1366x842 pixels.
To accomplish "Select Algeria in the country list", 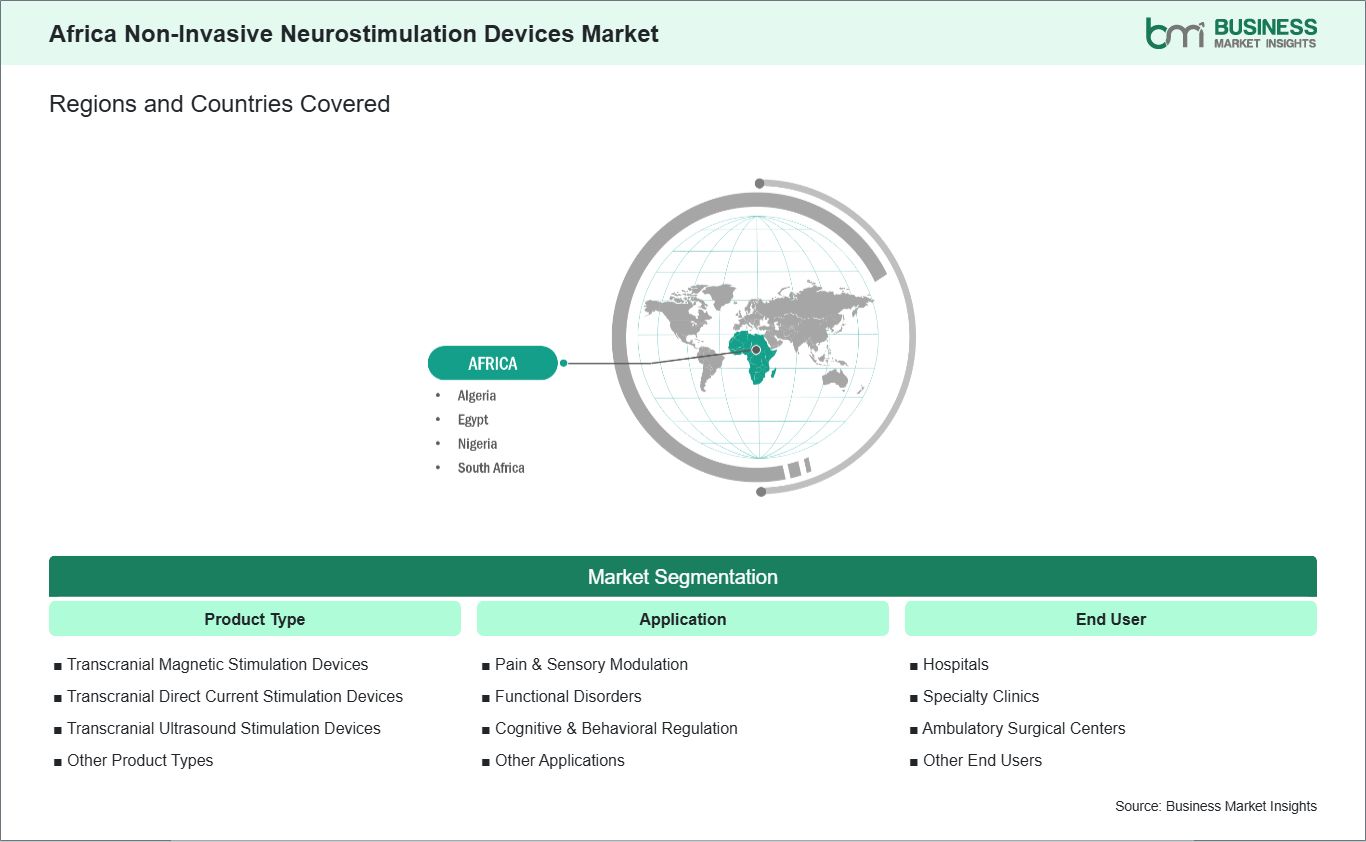I will [477, 396].
